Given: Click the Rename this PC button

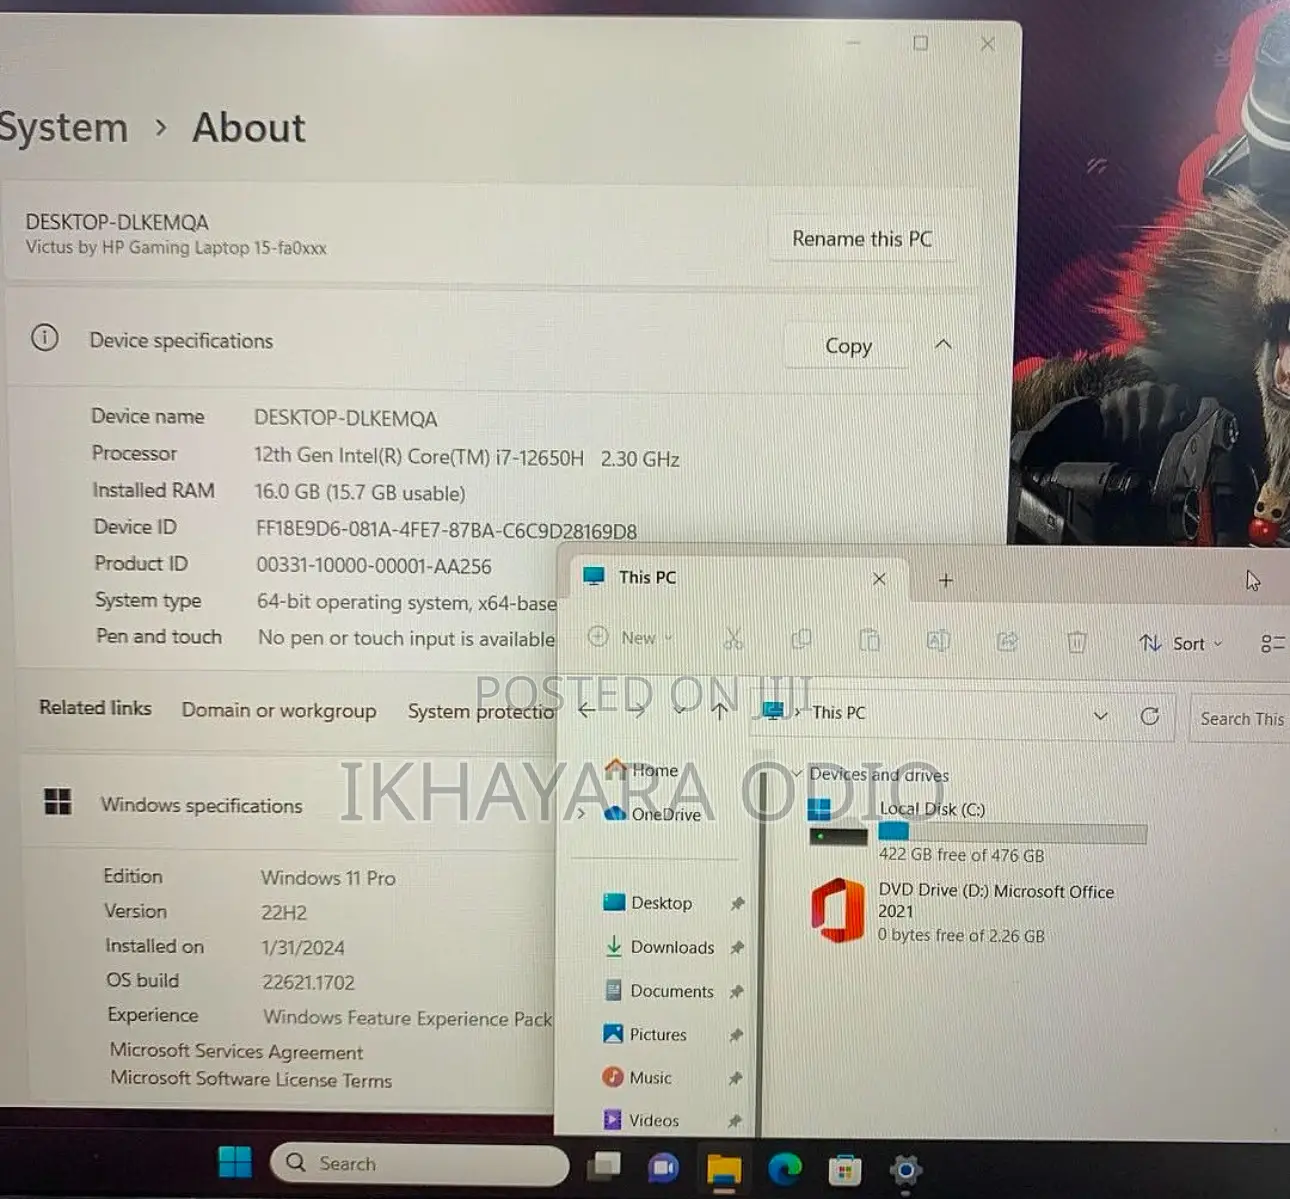Looking at the screenshot, I should click(x=862, y=239).
